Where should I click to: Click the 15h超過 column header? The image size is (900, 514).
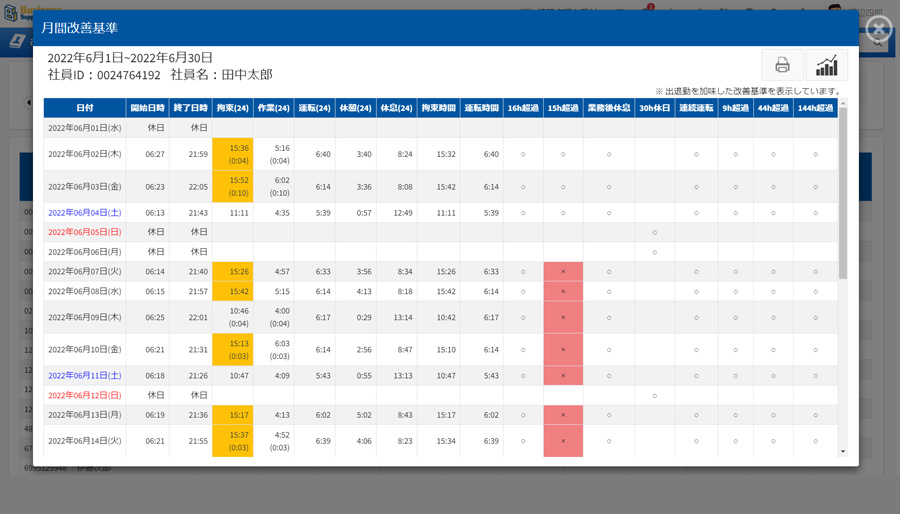point(563,108)
